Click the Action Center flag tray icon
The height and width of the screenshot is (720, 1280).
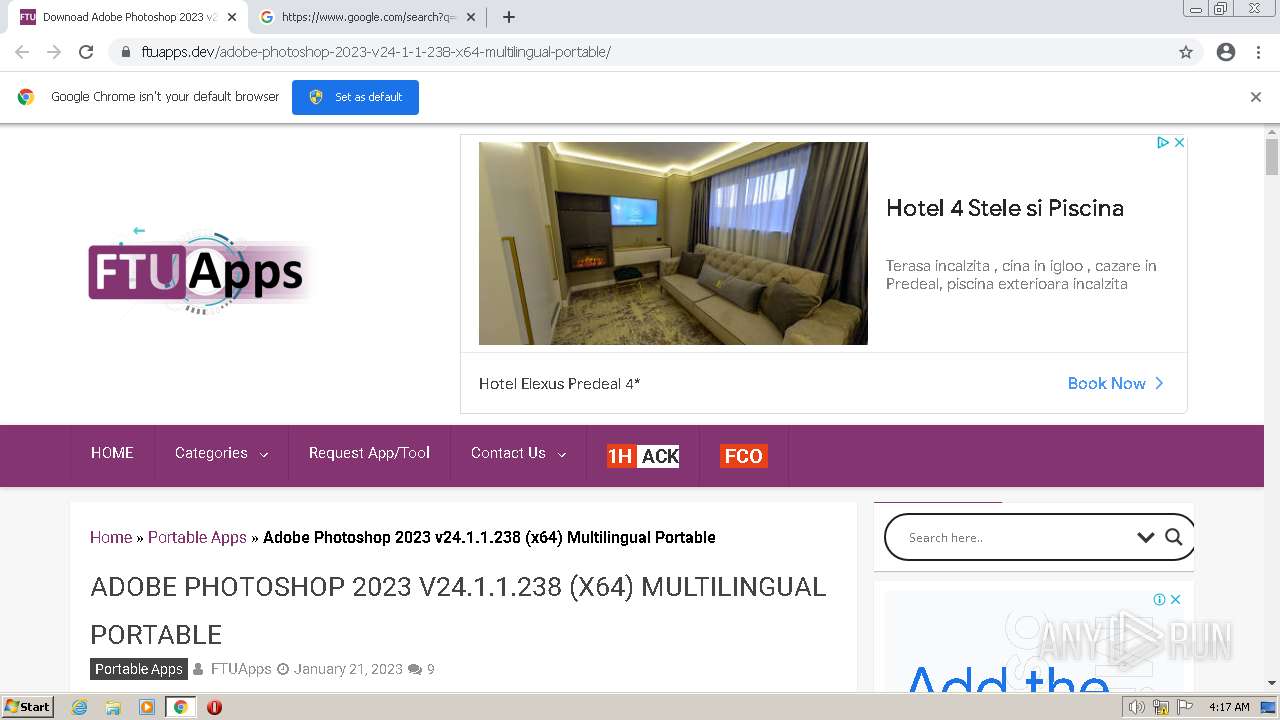pyautogui.click(x=1185, y=707)
